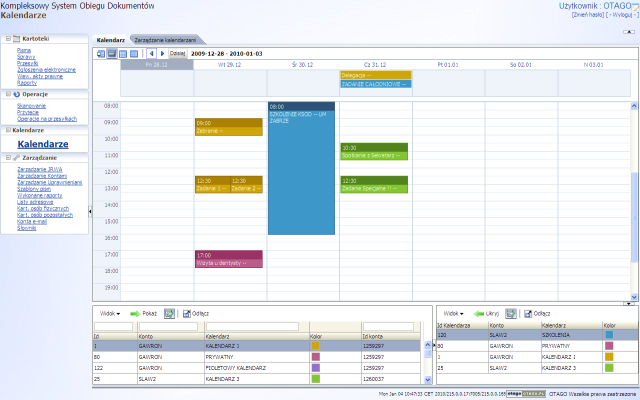Click green Pokaż arrow icon
The height and width of the screenshot is (400, 640).
click(x=135, y=314)
